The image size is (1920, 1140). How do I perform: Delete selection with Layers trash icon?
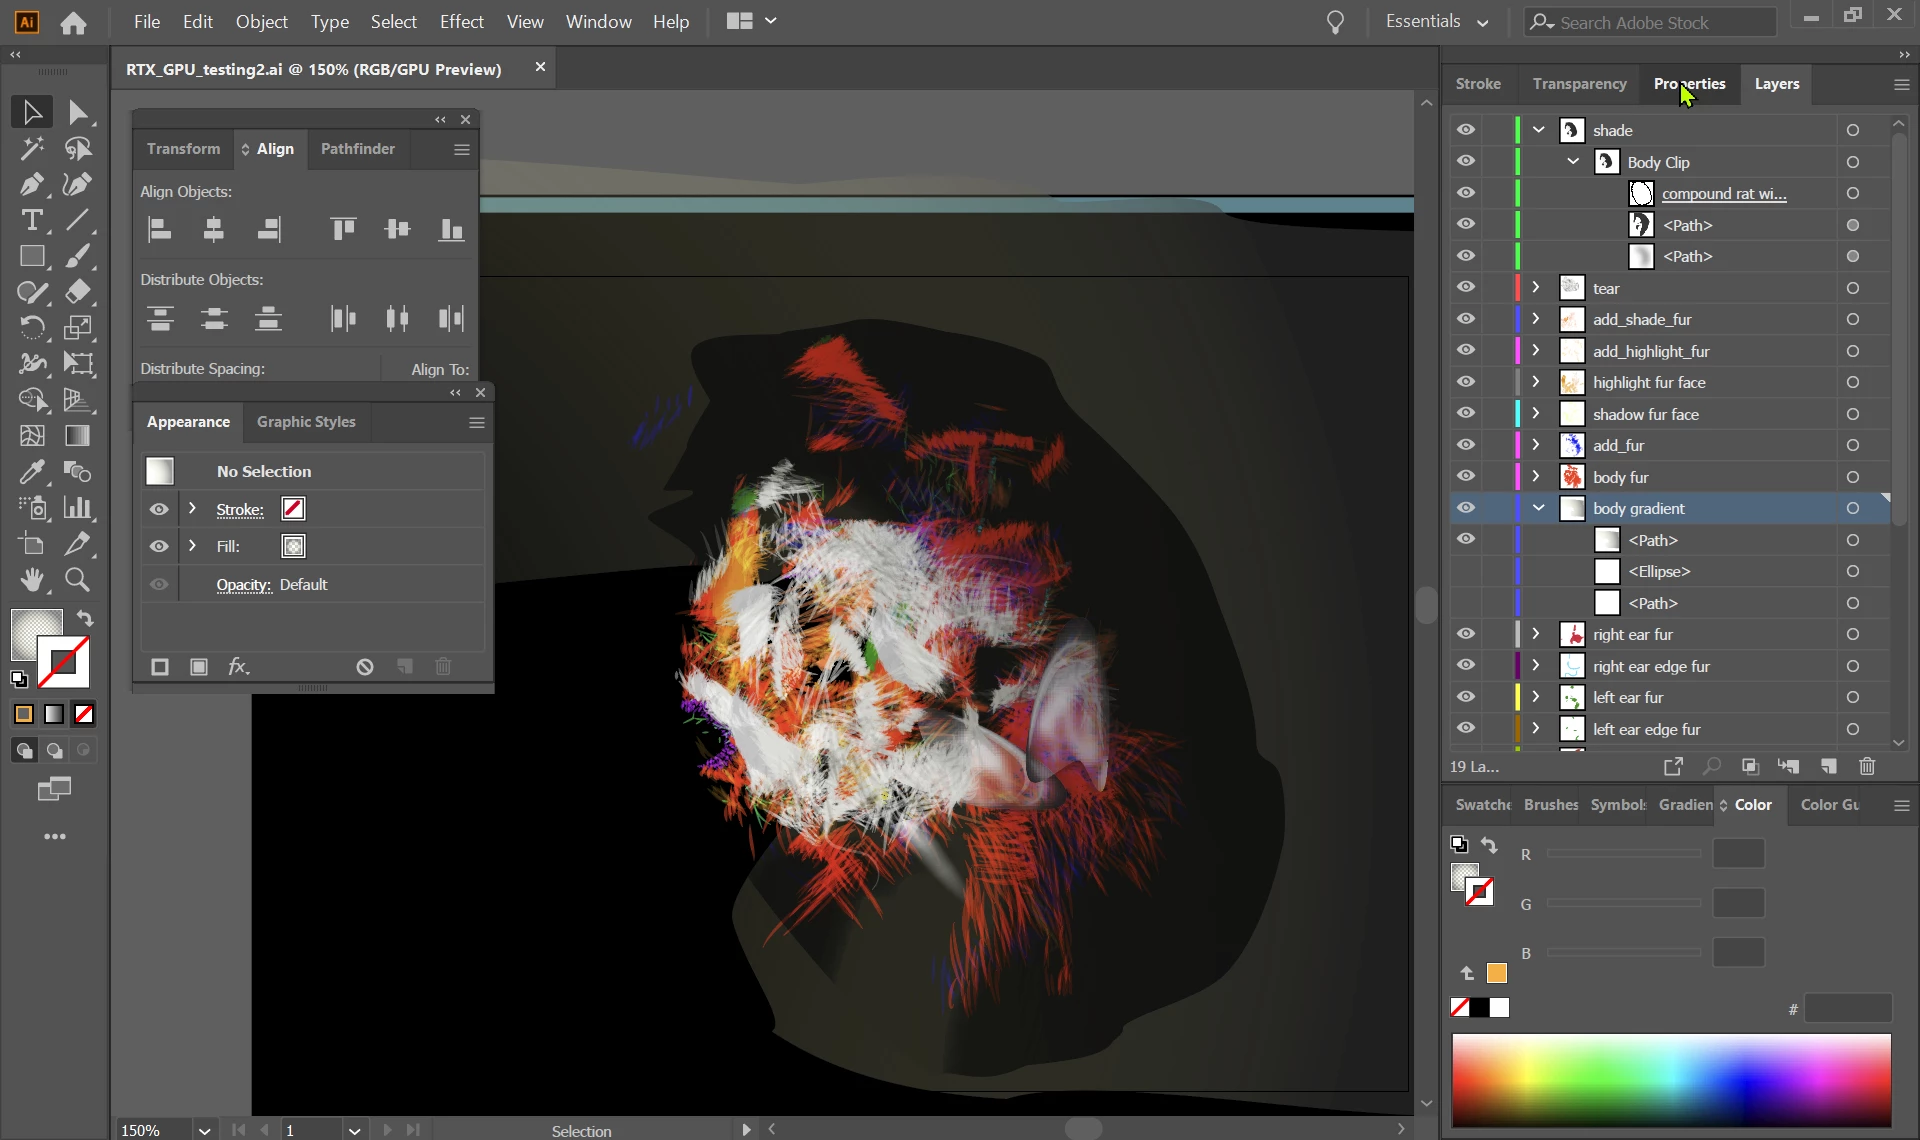pos(1866,767)
